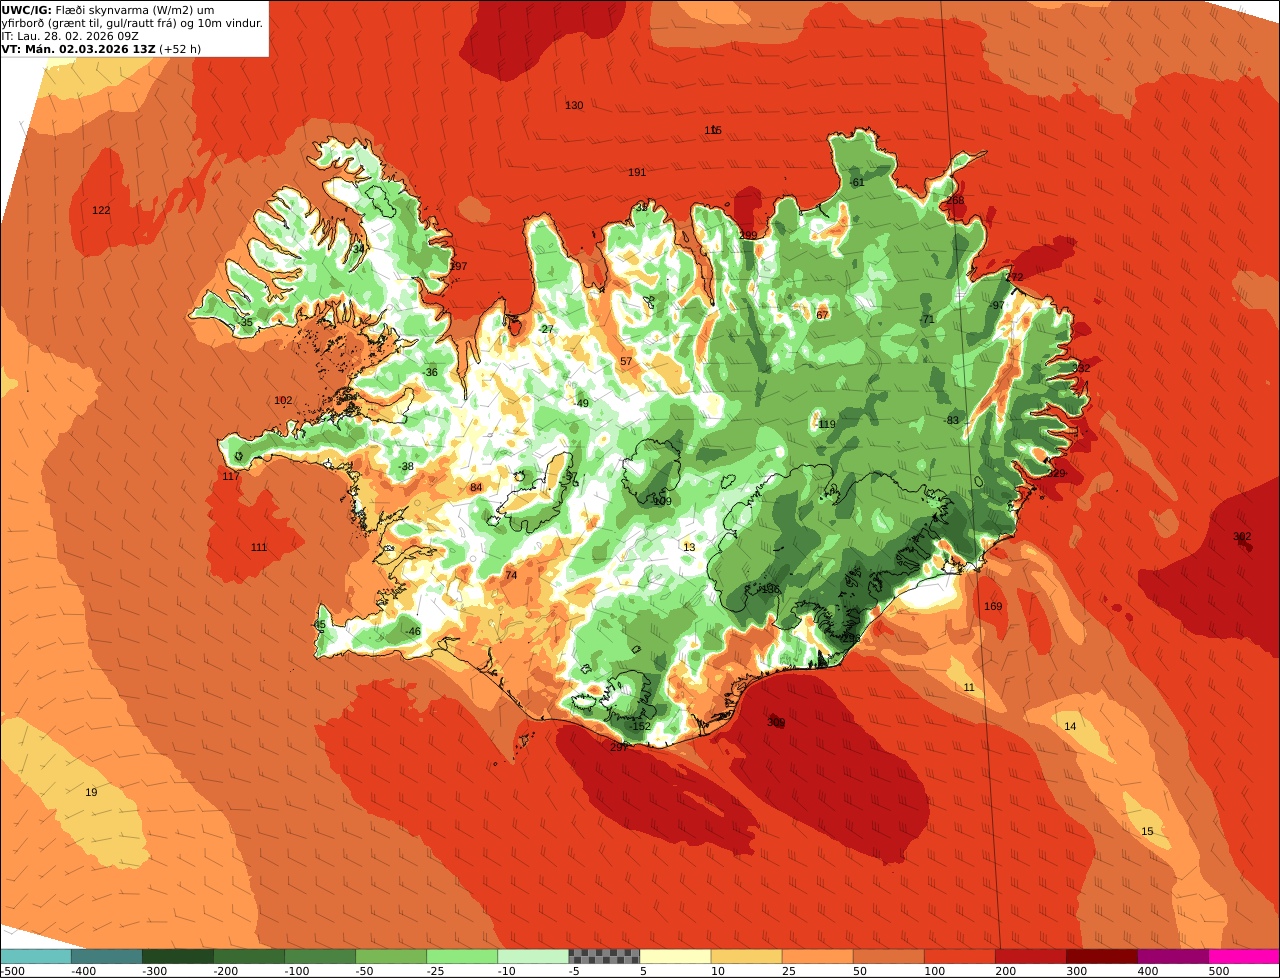
Task: Click the '-38' value on Snæfellsnes peninsula
Action: (x=406, y=467)
